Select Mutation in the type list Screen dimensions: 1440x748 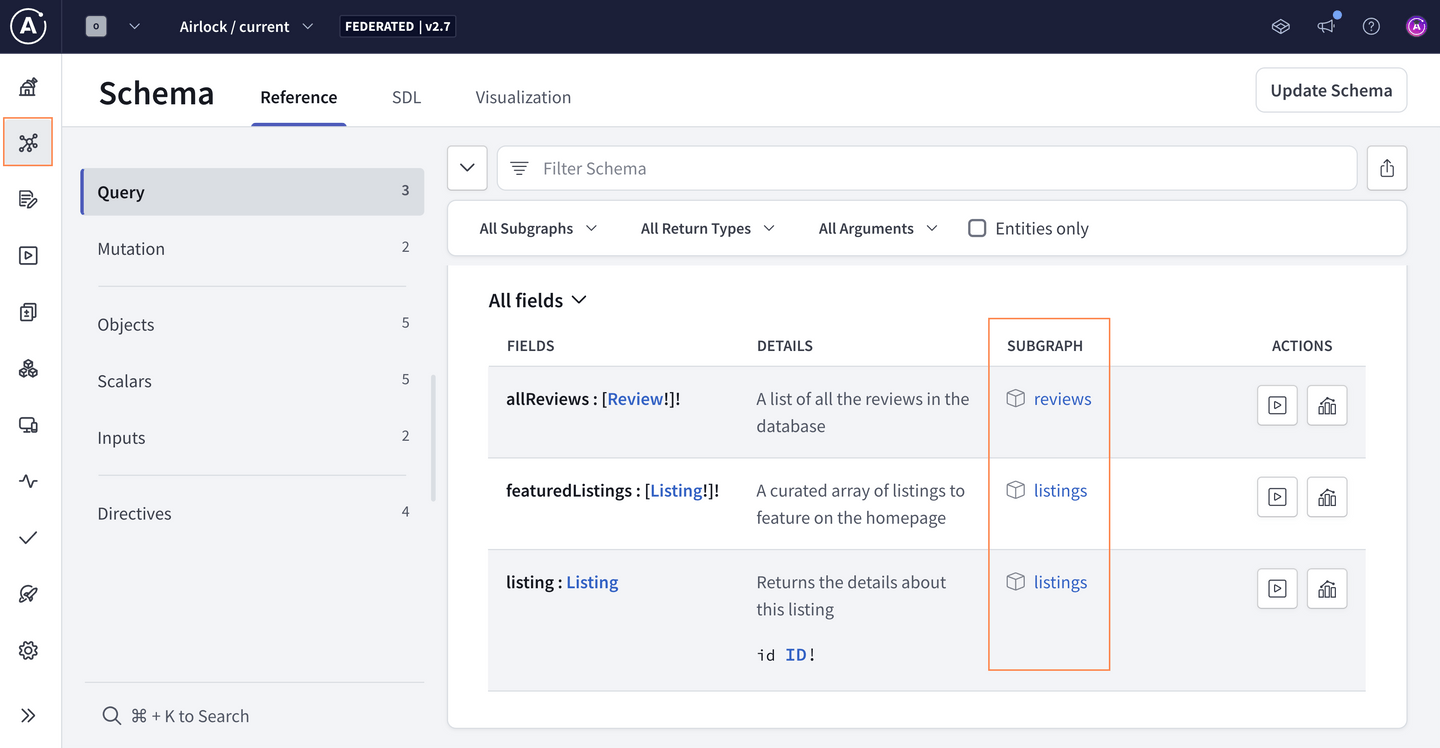coord(131,249)
